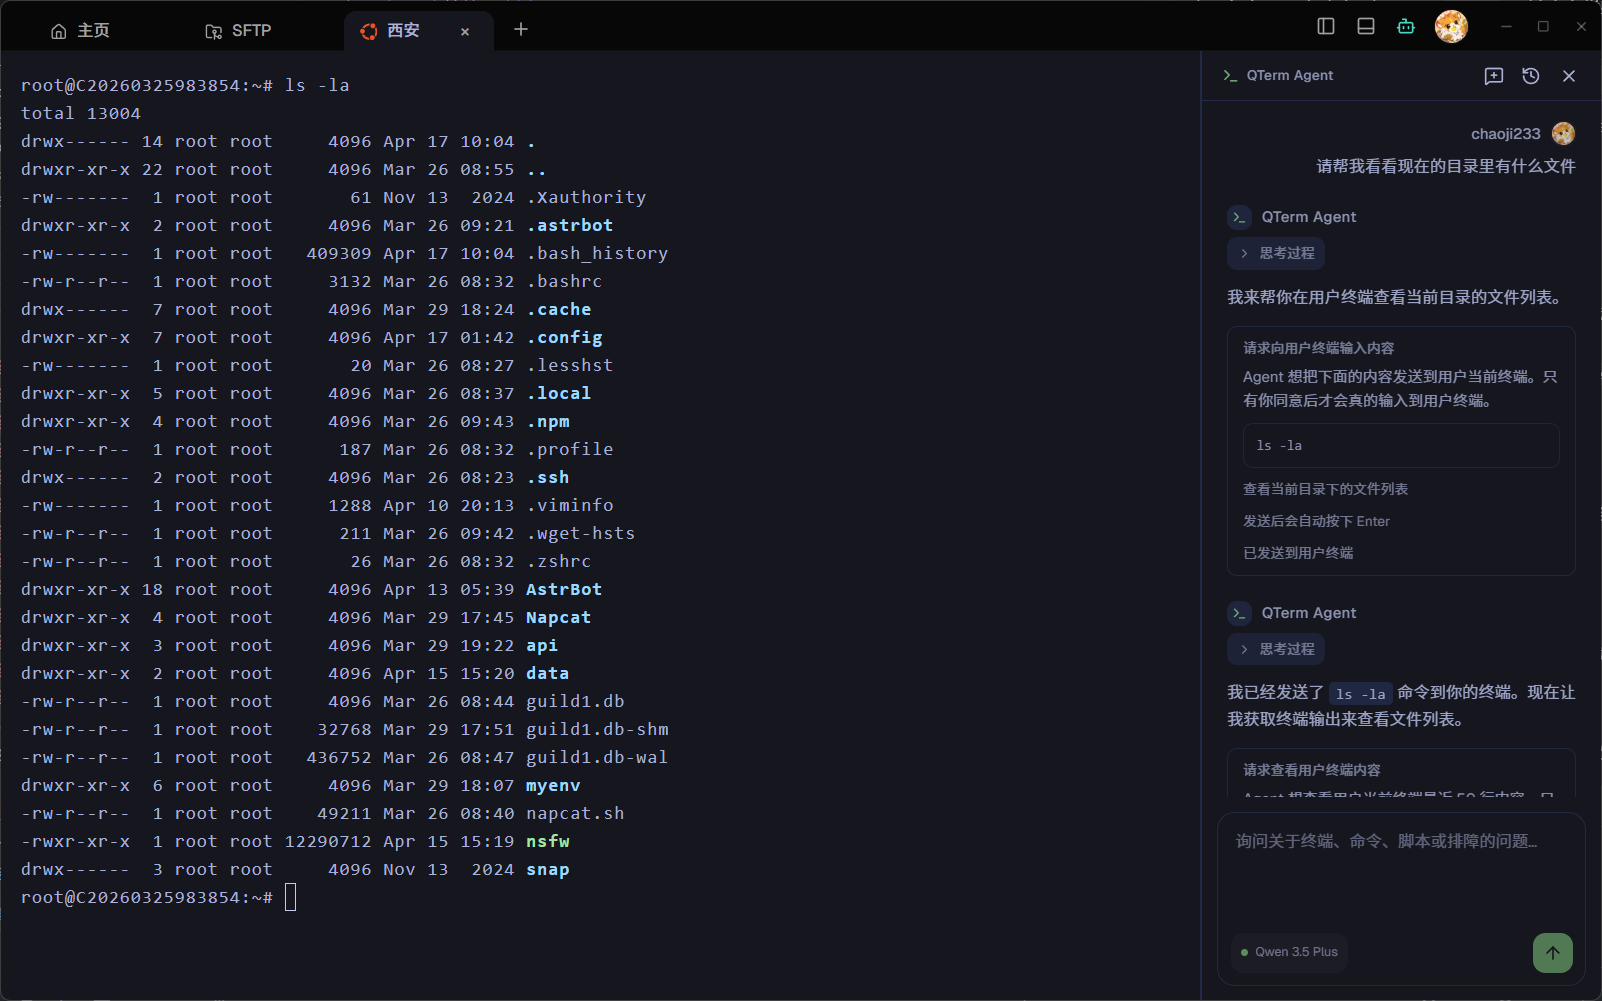Expand the first 思考过程 section
1602x1001 pixels.
click(1276, 253)
